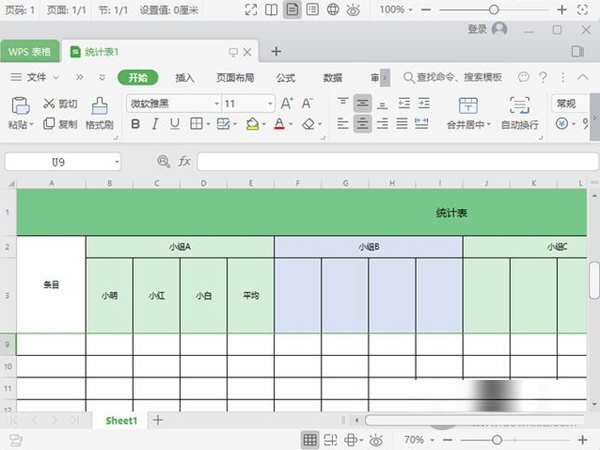Open the Page Layout (页面布局) tab

click(x=235, y=77)
